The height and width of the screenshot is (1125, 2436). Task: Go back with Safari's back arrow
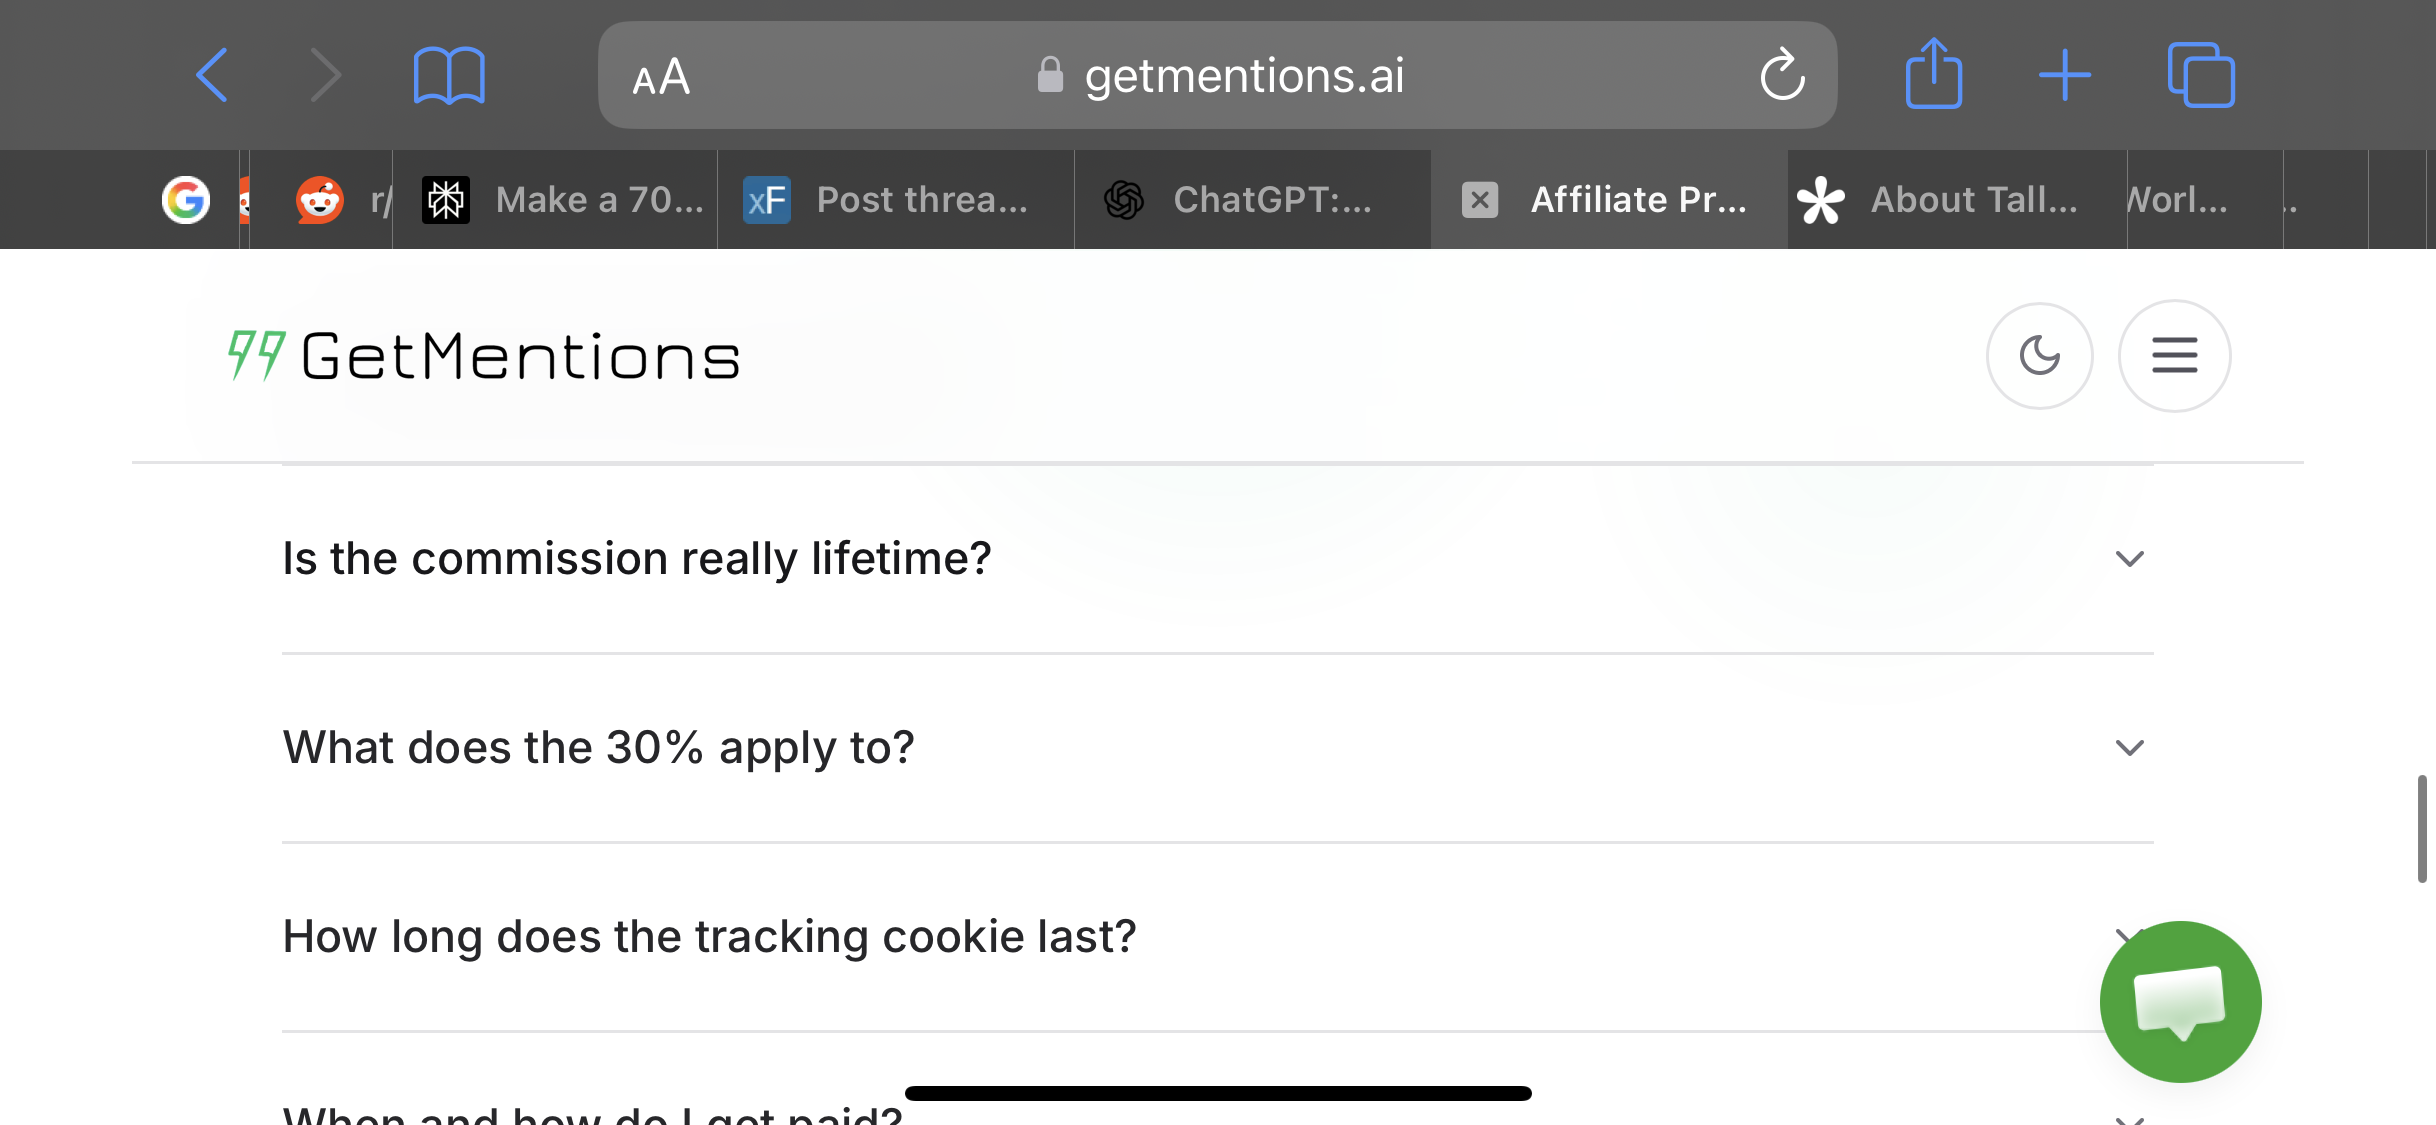pyautogui.click(x=212, y=75)
